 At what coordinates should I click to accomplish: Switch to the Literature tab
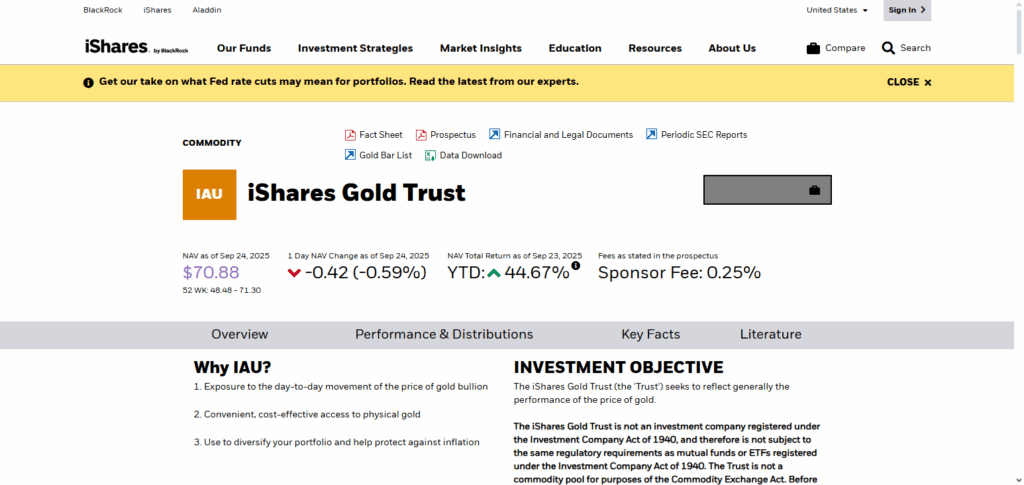pyautogui.click(x=771, y=335)
